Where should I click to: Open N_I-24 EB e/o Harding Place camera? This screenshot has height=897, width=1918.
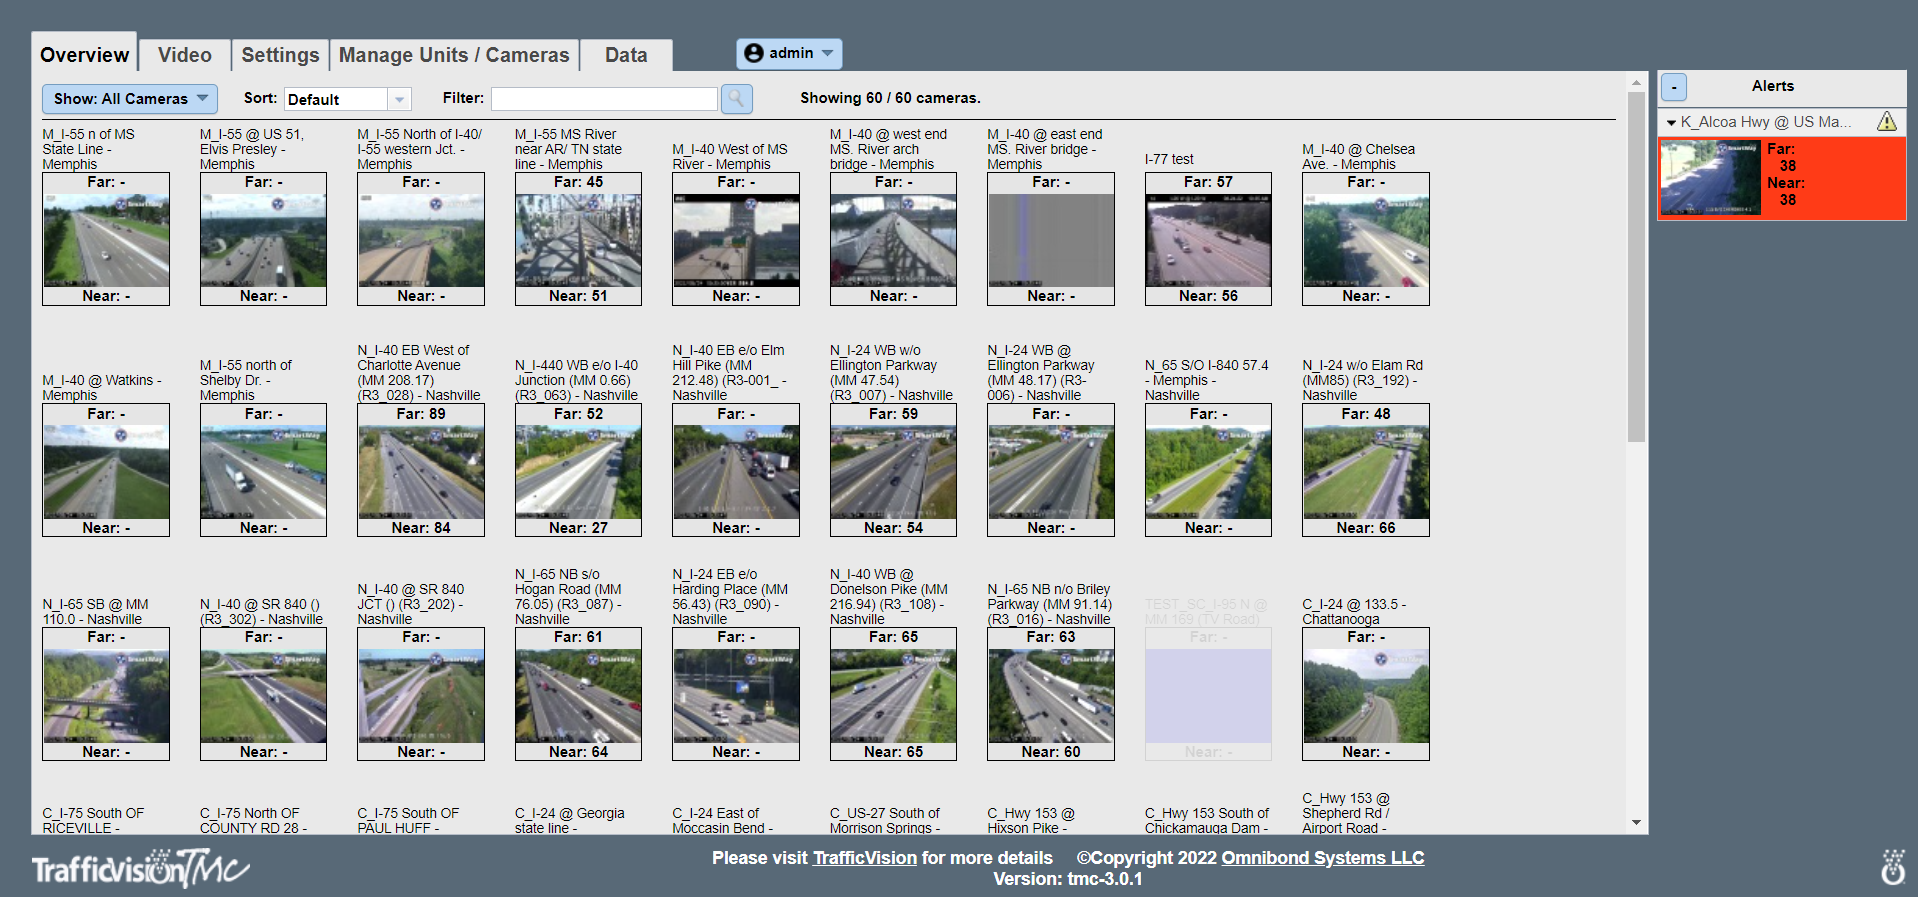(x=736, y=694)
